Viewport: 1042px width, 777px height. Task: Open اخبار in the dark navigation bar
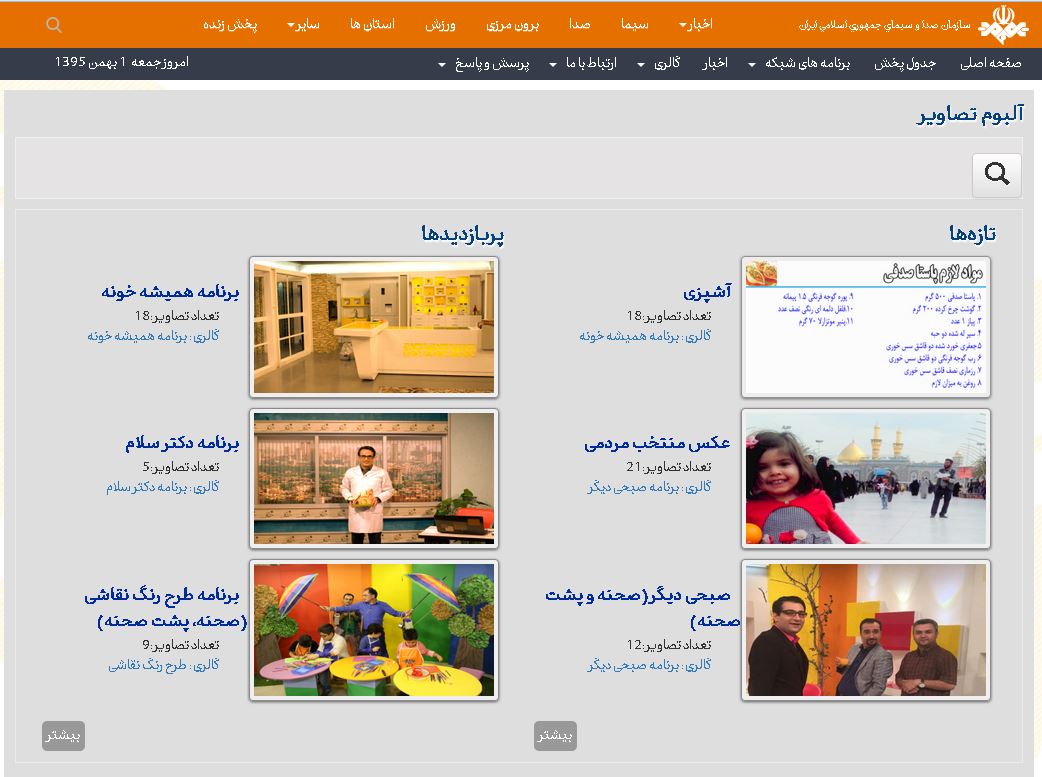click(x=715, y=63)
